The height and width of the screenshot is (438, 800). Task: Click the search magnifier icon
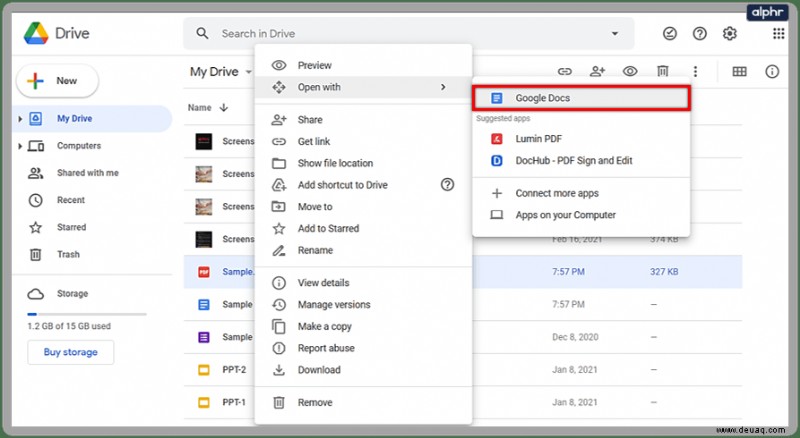pos(202,33)
